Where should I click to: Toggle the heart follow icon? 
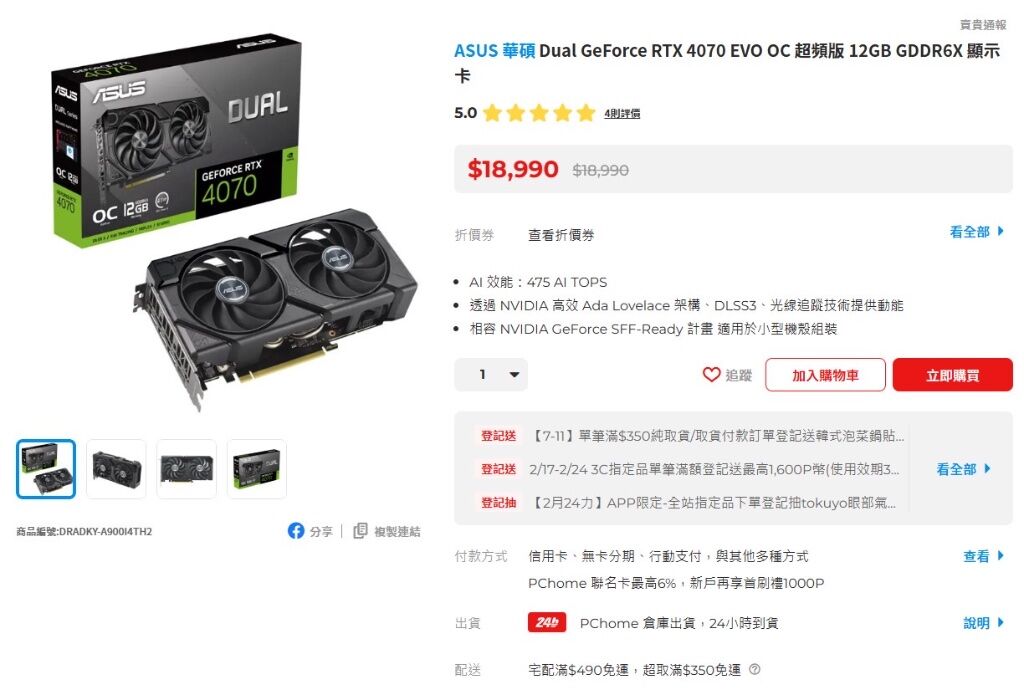coord(711,374)
